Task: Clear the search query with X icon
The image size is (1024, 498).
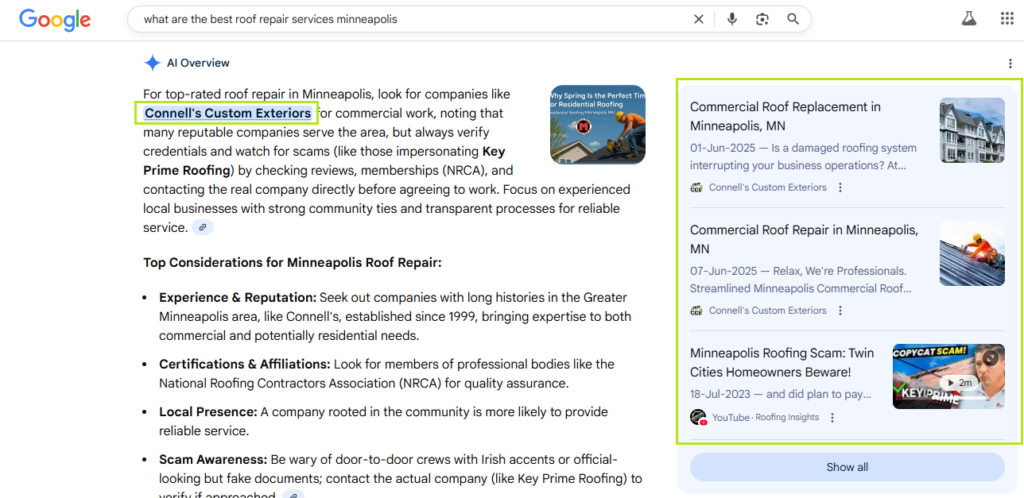Action: [x=698, y=19]
